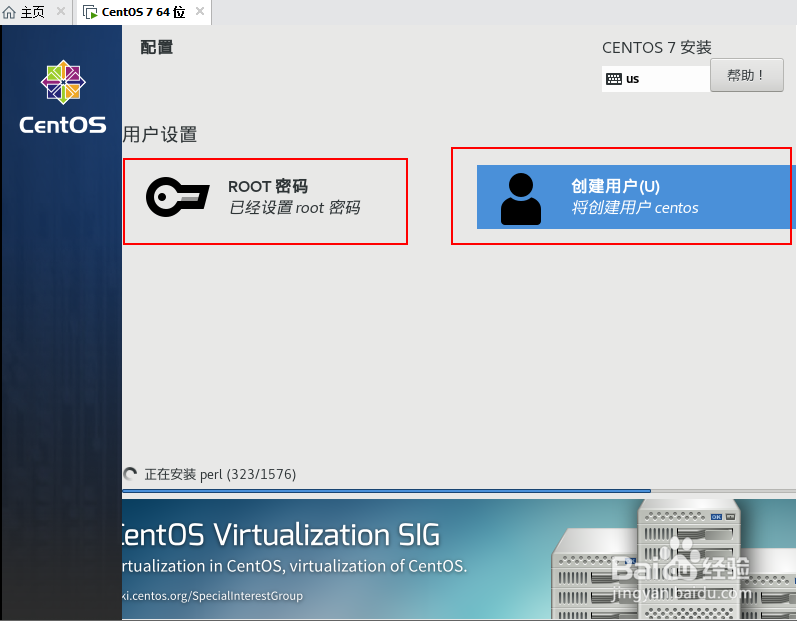
Task: Close the CentOS 7 64 位 tab
Action: (x=200, y=11)
